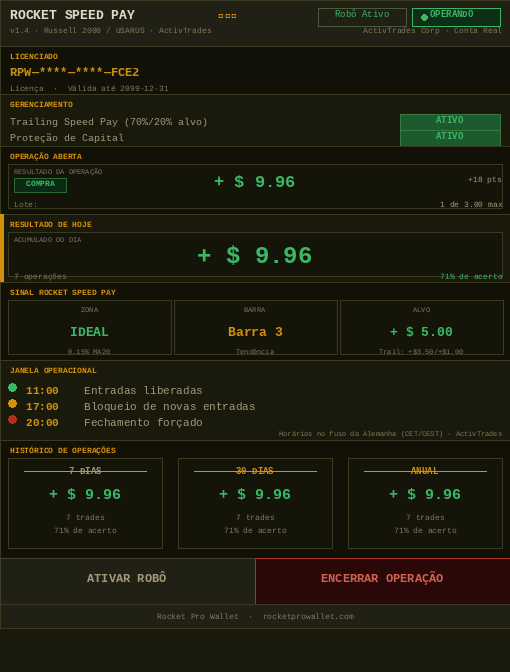Click the Robô Ativo status box
510x672 pixels.
pos(362,17)
